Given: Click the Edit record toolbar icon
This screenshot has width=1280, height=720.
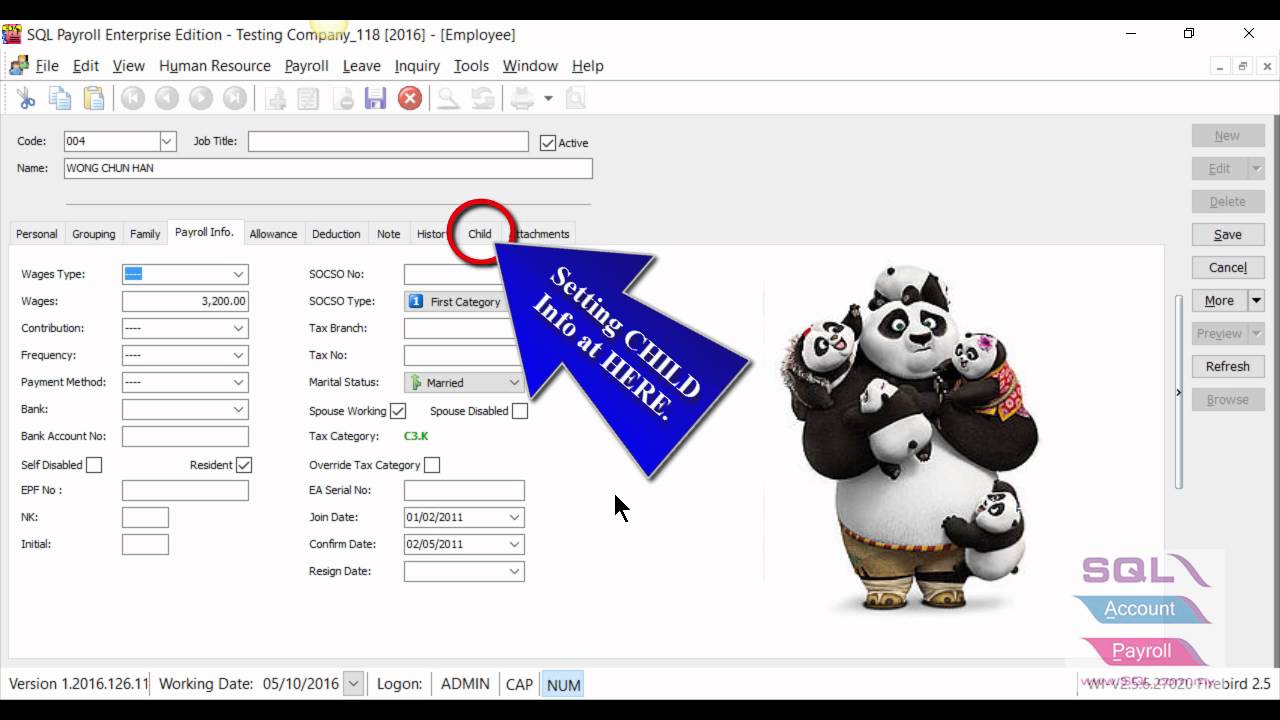Looking at the screenshot, I should tap(308, 98).
